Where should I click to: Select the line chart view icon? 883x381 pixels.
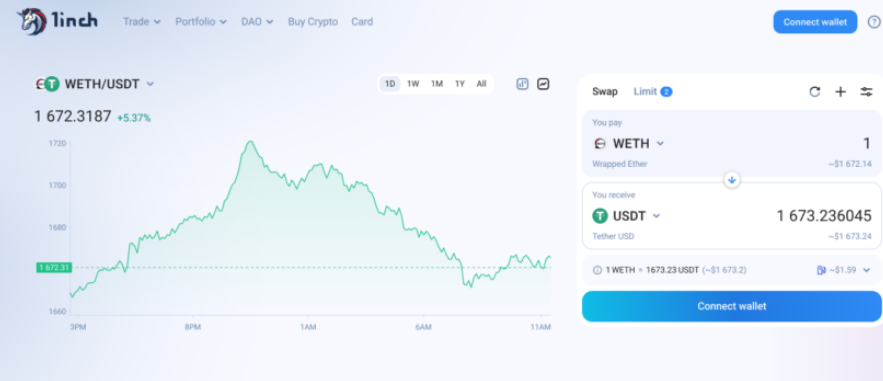click(x=543, y=84)
